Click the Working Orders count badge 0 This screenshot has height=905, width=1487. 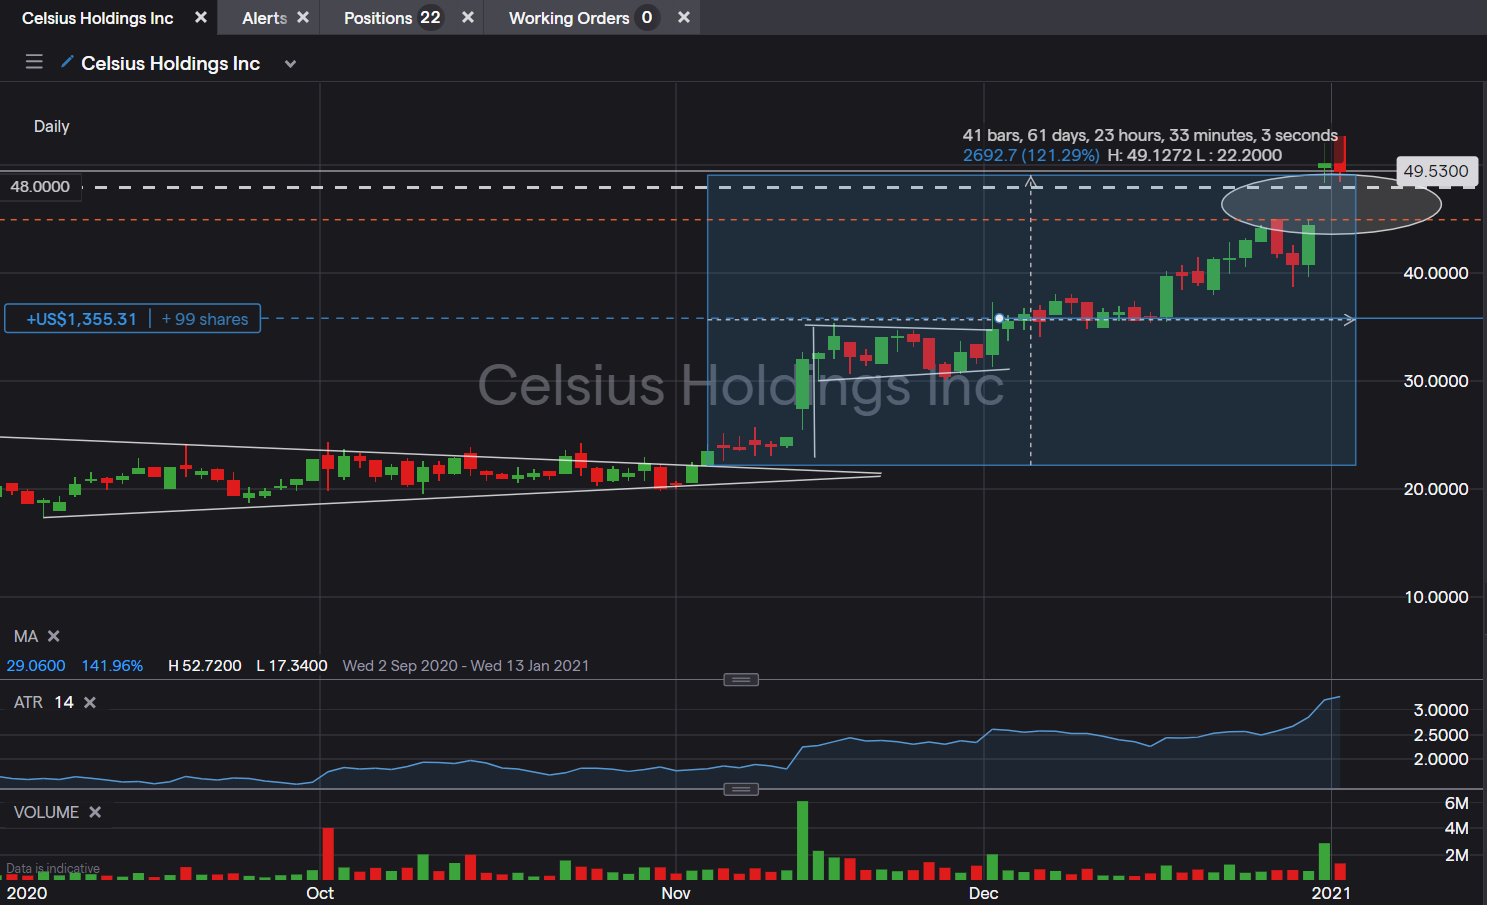tap(647, 18)
